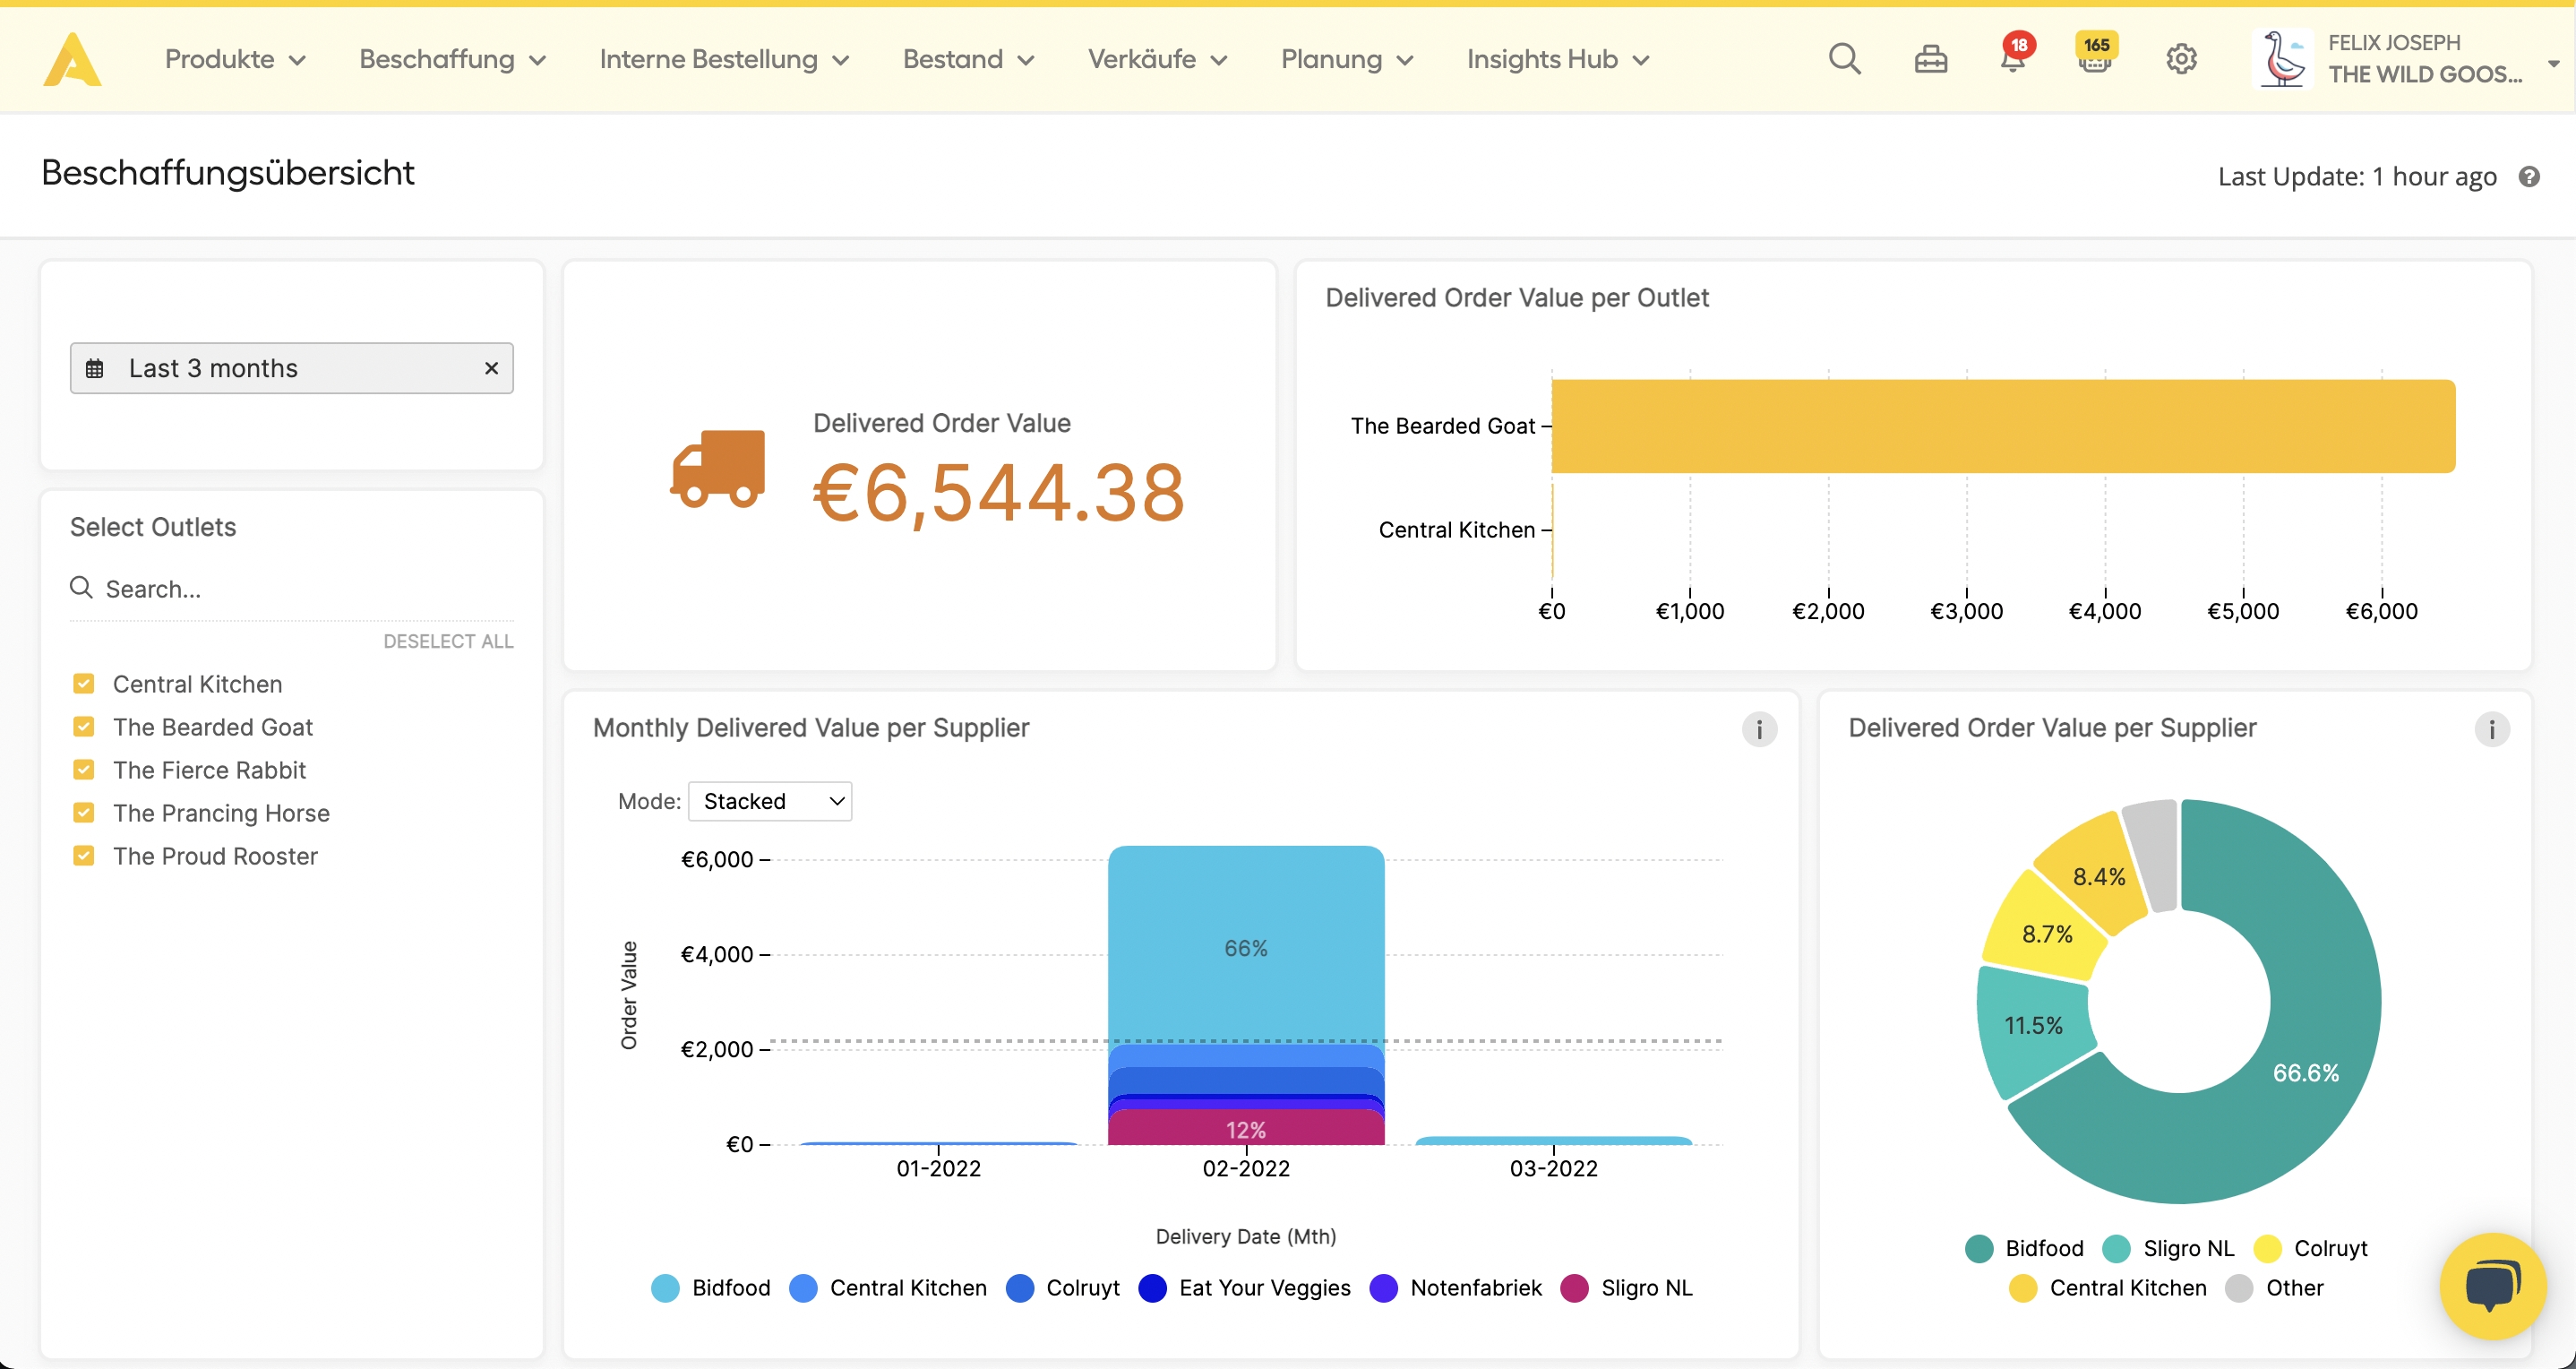
Task: Show info for Monthly Delivered Value chart
Action: point(1759,729)
